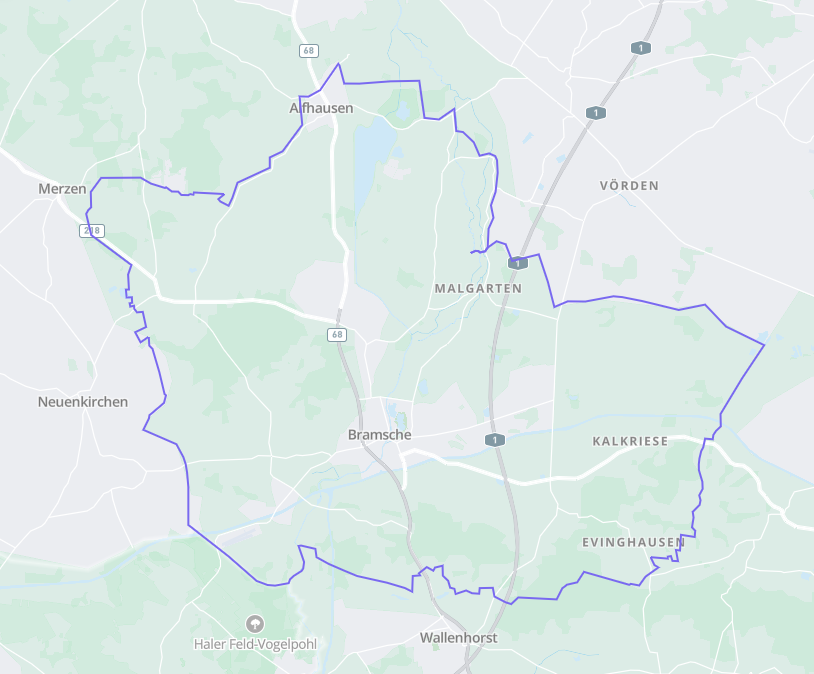This screenshot has height=674, width=814.
Task: Select the Wallenhorst town label
Action: [458, 637]
